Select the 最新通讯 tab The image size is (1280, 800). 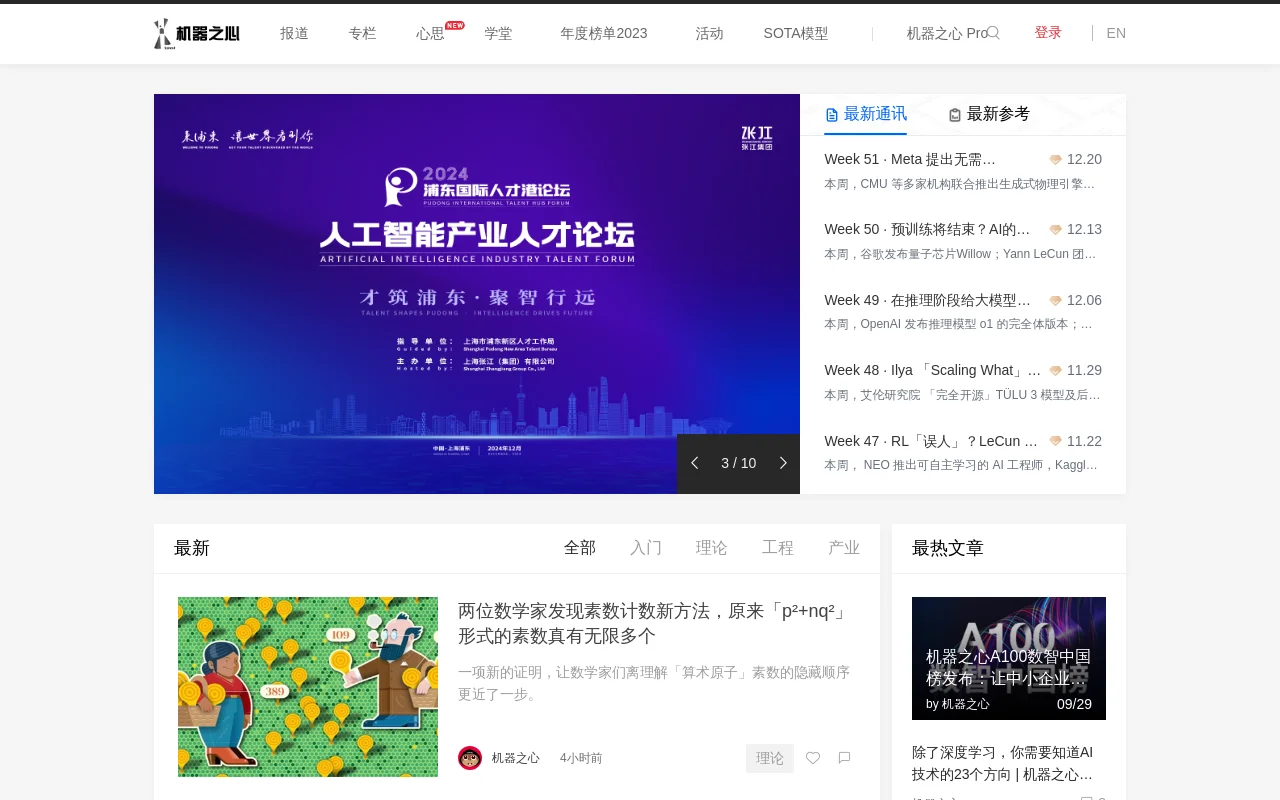coord(865,114)
